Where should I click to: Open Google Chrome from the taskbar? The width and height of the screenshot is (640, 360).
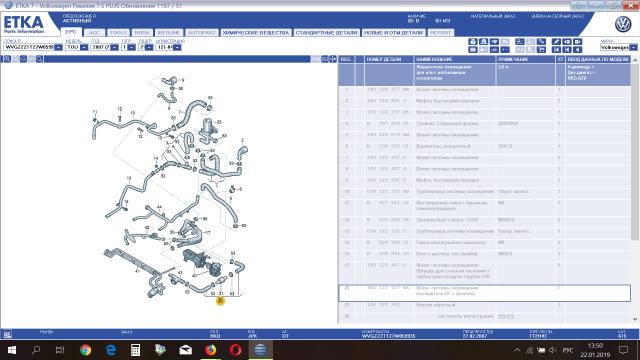(85, 350)
